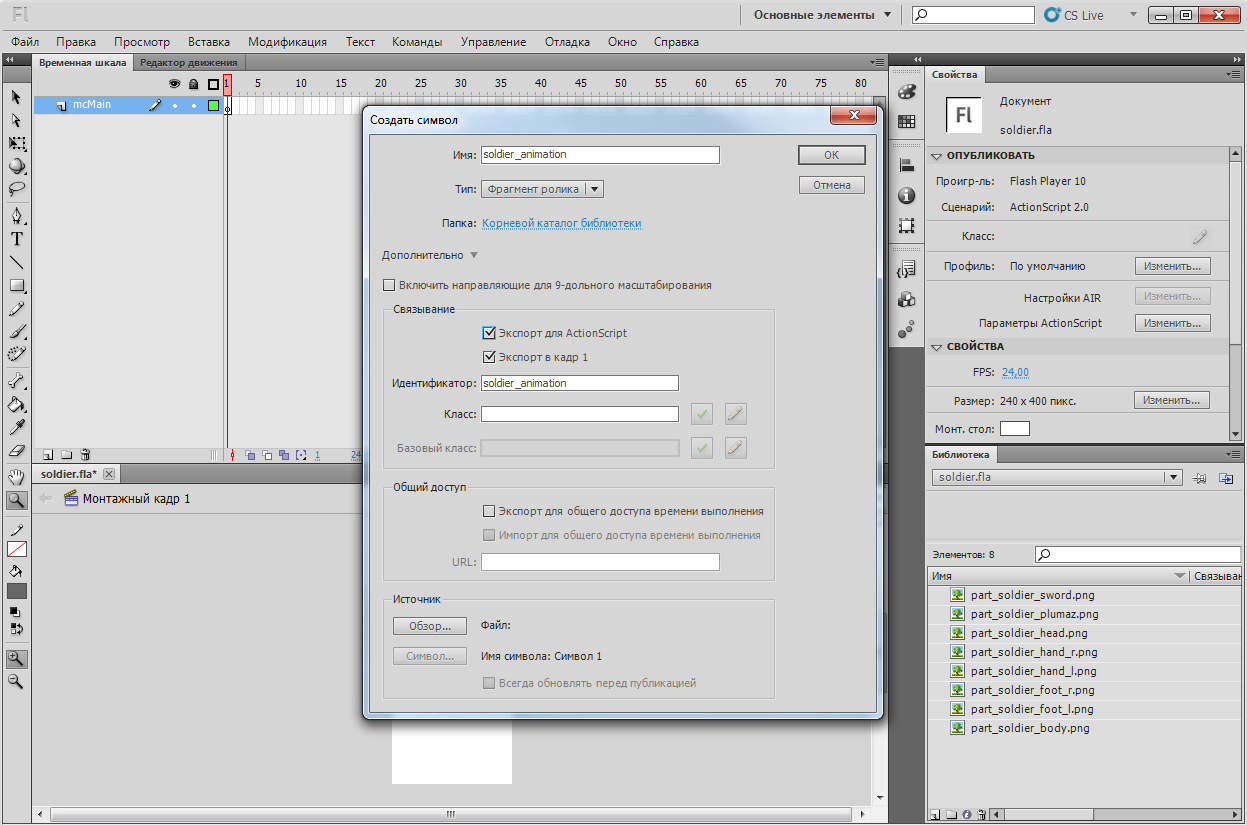The height and width of the screenshot is (825, 1247).
Task: Click the stage color swatch
Action: 1014,428
